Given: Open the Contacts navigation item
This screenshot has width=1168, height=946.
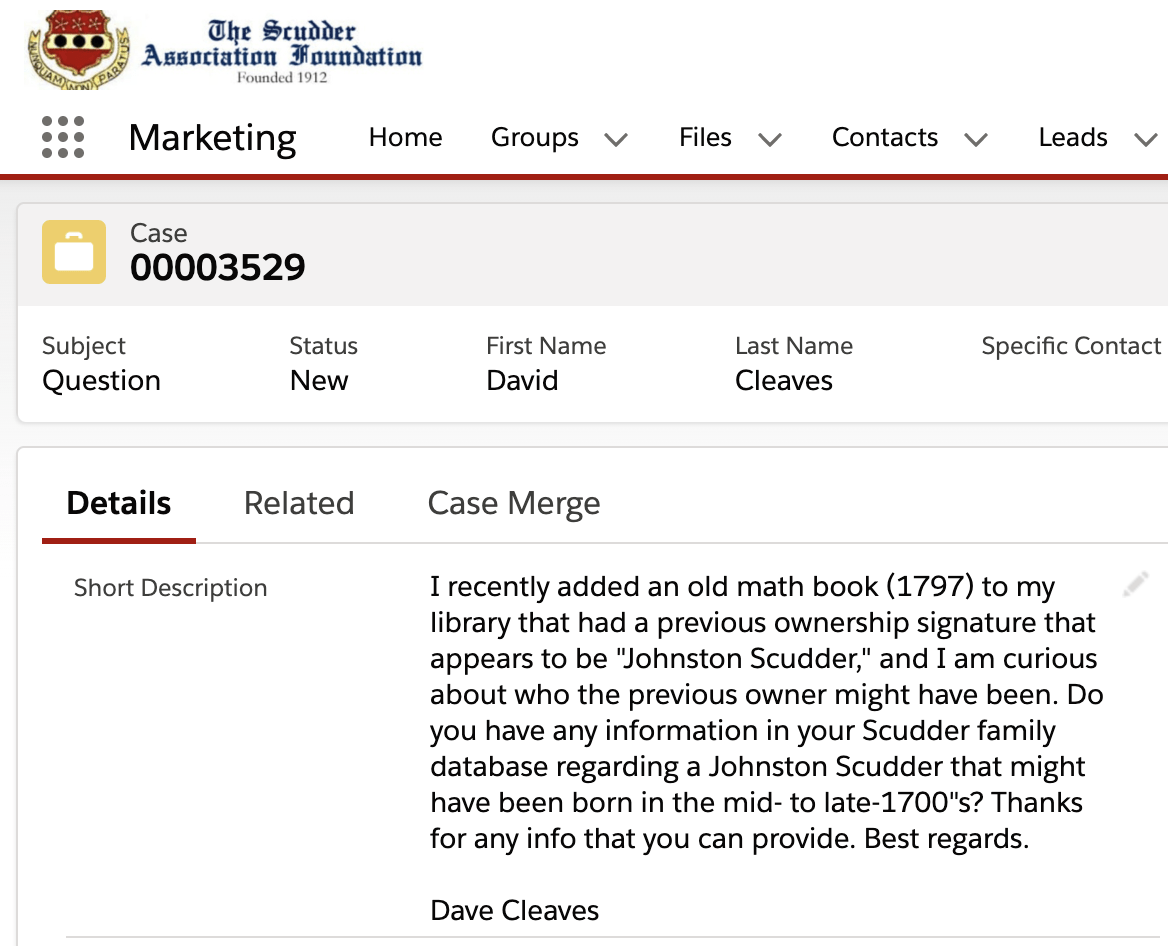Looking at the screenshot, I should (884, 137).
